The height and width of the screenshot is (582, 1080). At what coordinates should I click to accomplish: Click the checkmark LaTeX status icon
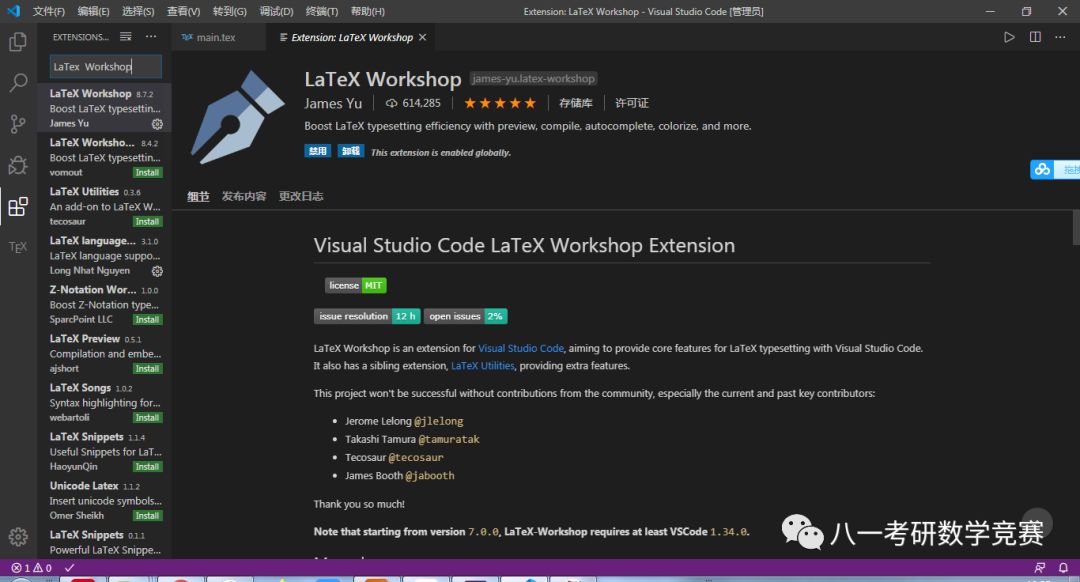point(70,568)
